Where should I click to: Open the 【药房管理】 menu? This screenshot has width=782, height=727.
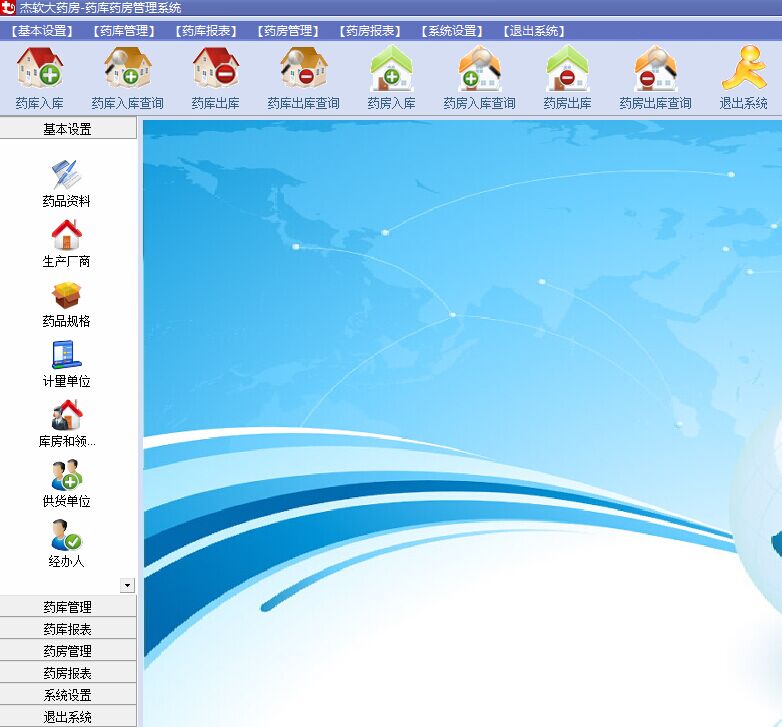[288, 31]
